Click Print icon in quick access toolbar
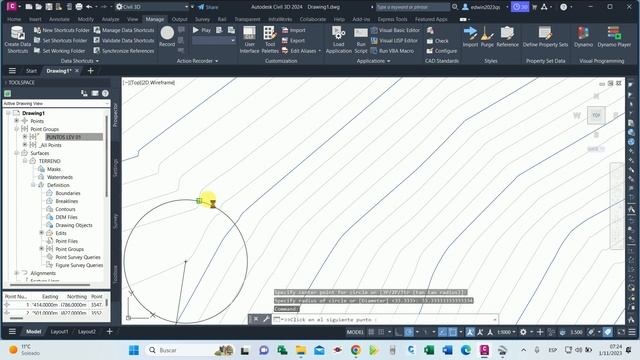Screen dimensions: 640x360 [x=79, y=7]
